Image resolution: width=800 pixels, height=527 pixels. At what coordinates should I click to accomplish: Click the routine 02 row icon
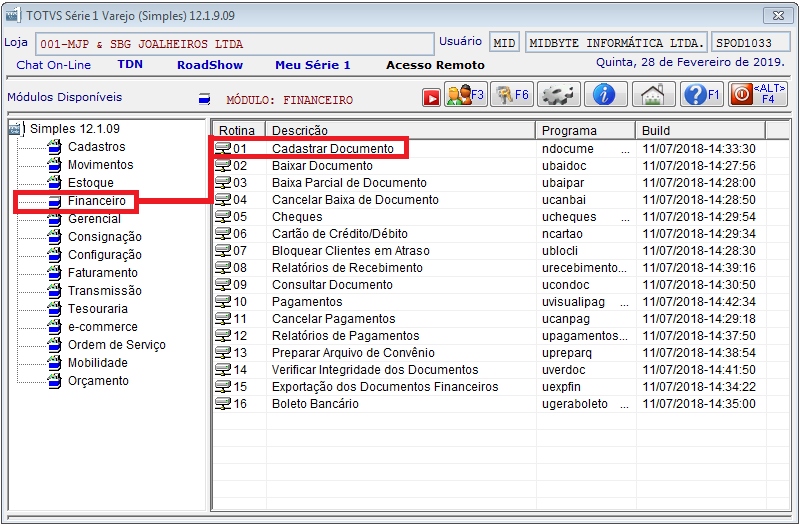point(223,166)
